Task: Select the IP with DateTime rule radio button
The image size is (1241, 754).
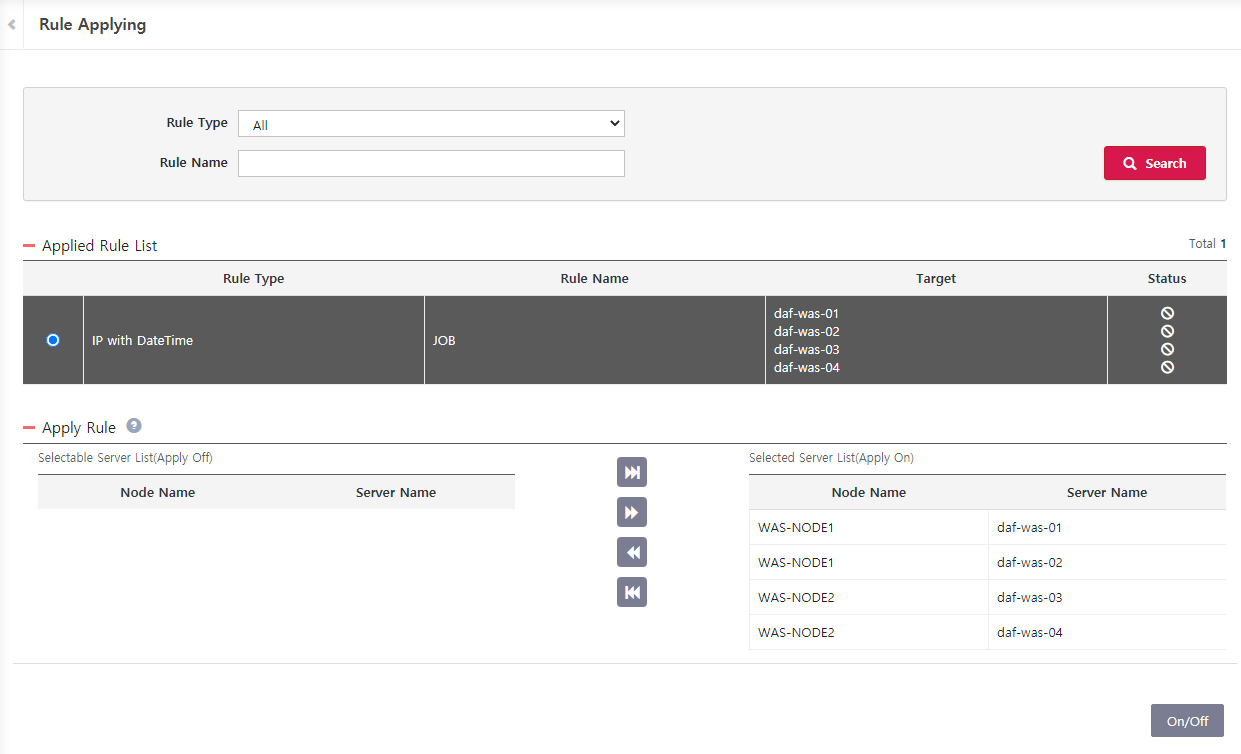Action: tap(52, 340)
